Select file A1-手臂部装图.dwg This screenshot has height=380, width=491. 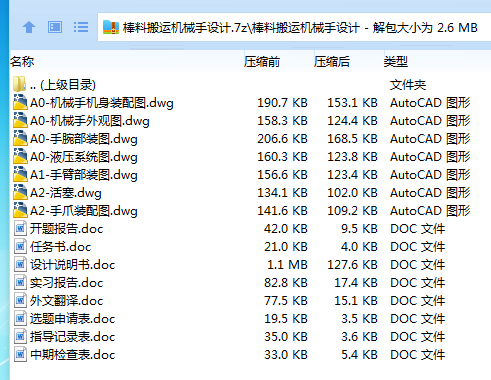(x=84, y=175)
